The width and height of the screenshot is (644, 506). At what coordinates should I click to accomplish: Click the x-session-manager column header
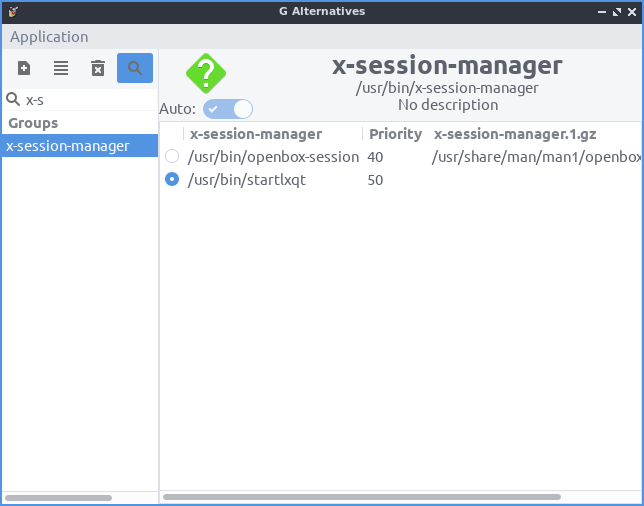tap(256, 133)
